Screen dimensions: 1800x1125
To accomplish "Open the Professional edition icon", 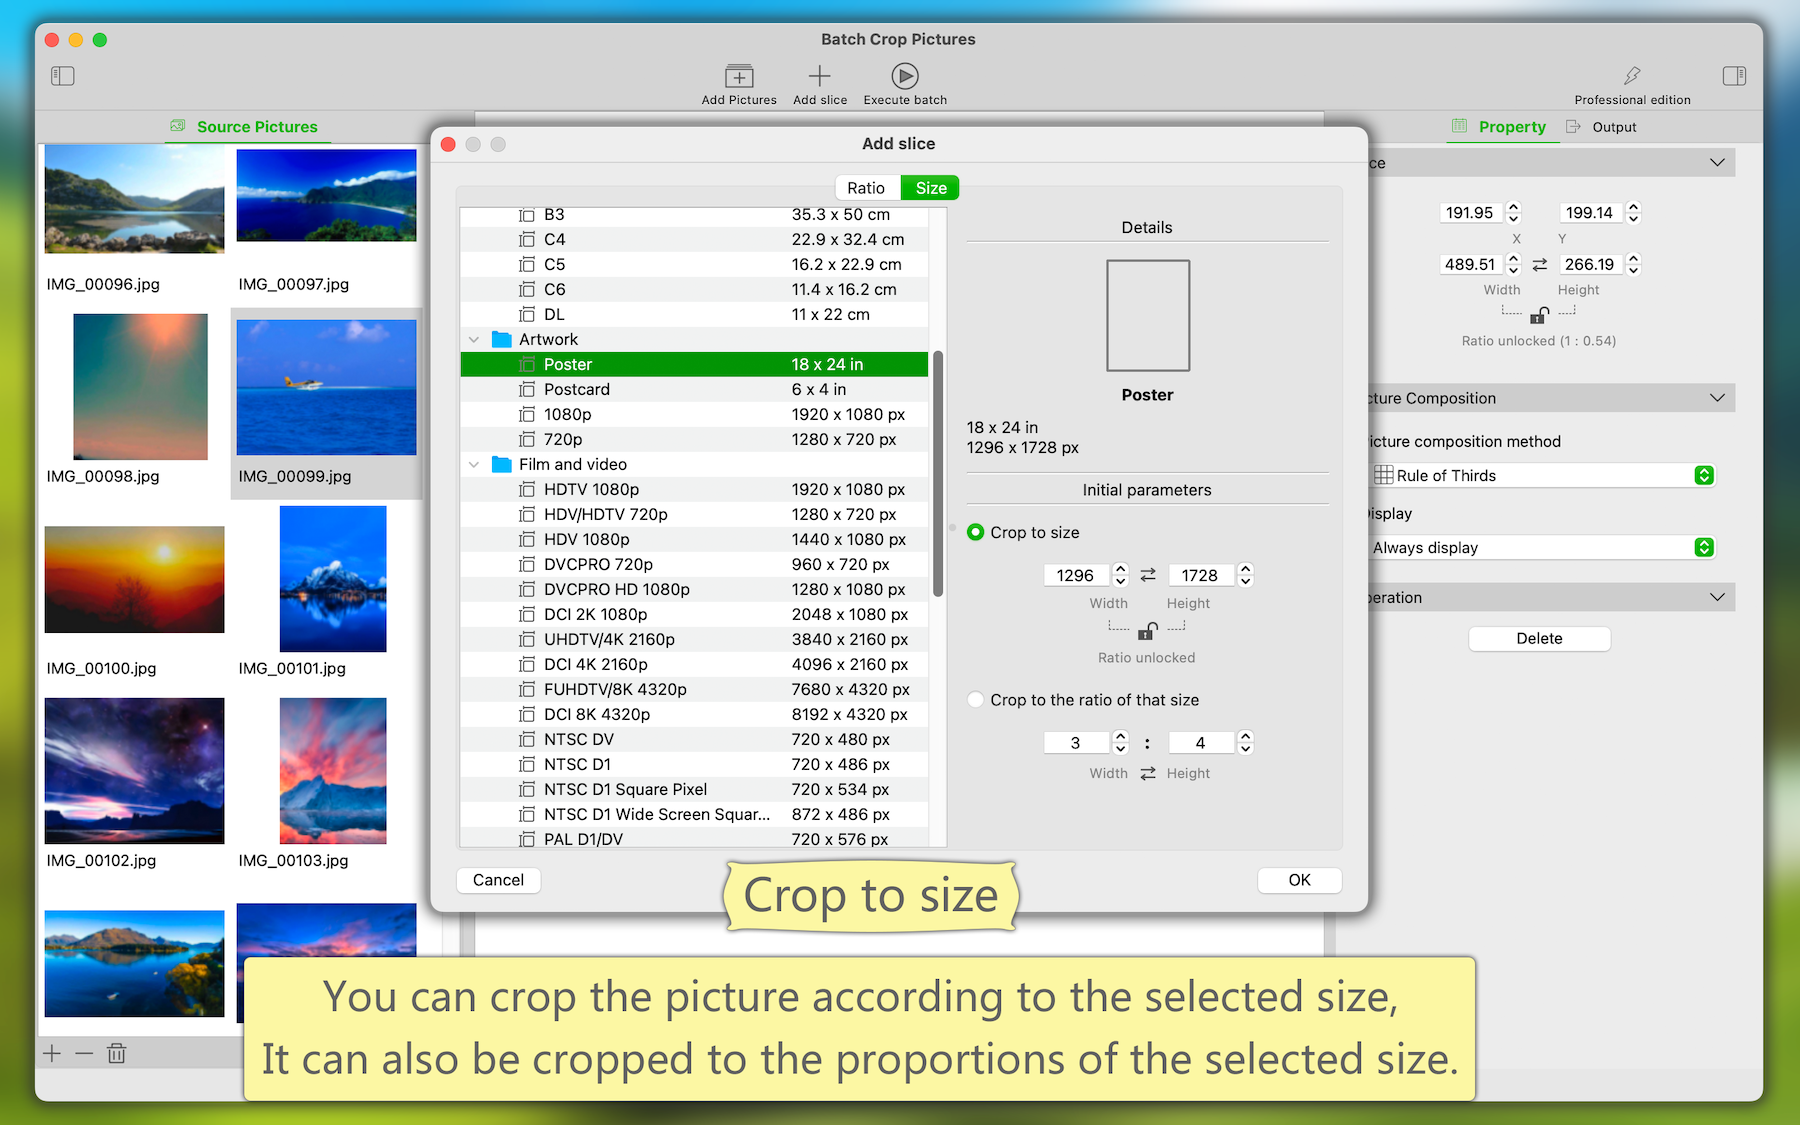I will point(1632,76).
